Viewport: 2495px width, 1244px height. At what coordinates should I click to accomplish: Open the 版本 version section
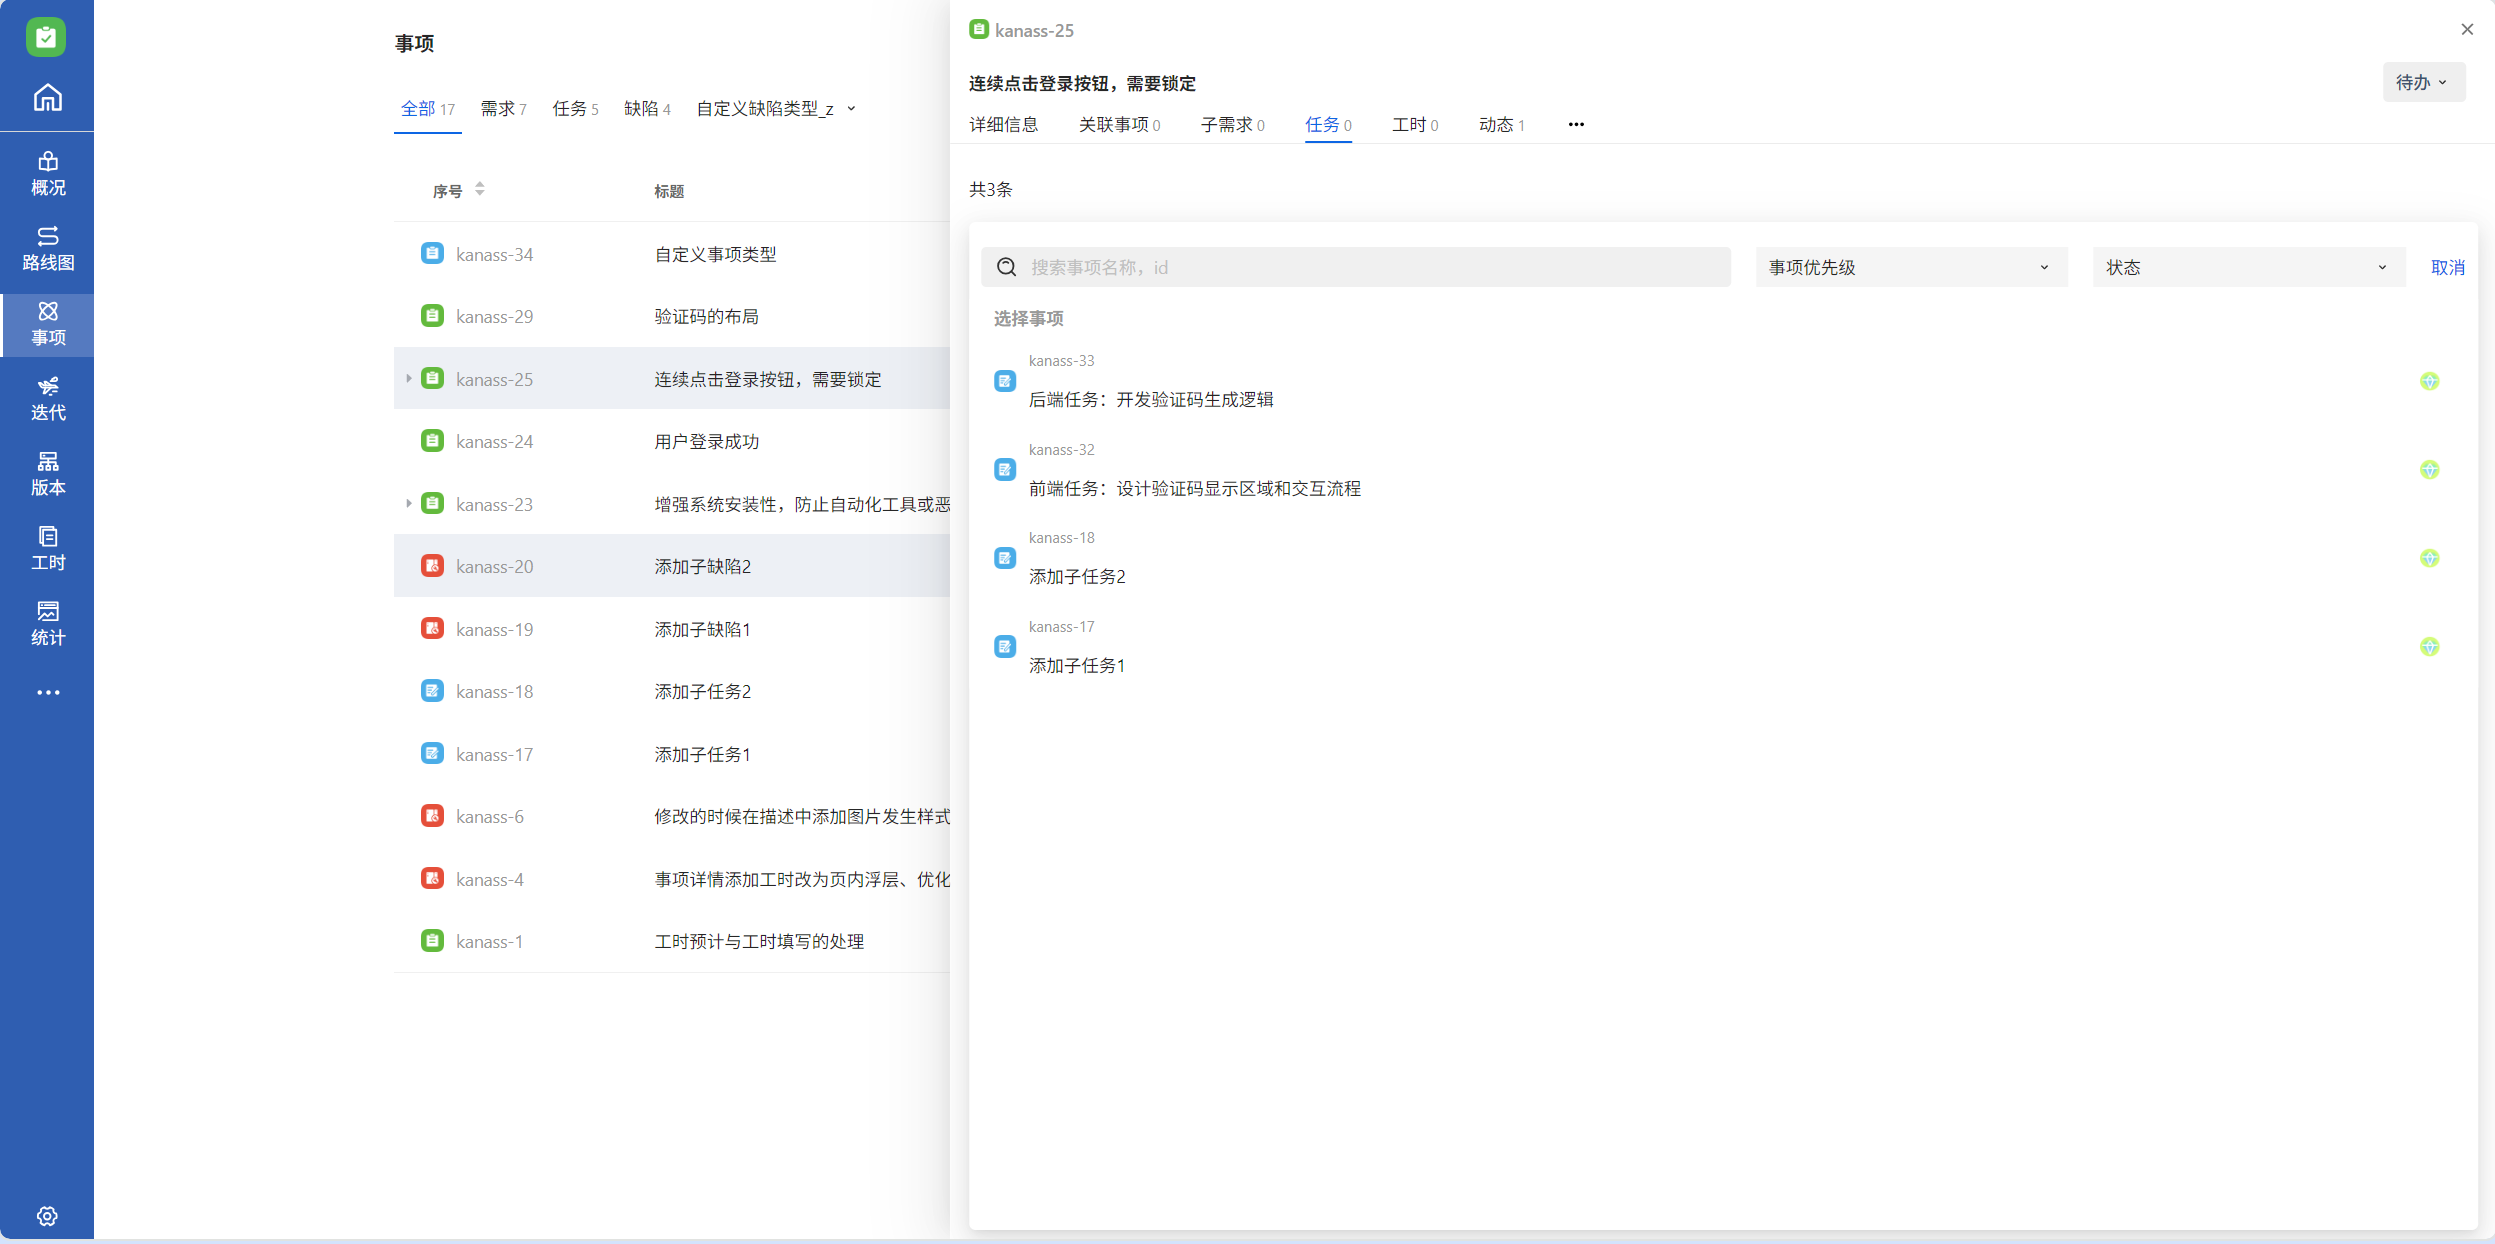click(x=47, y=474)
